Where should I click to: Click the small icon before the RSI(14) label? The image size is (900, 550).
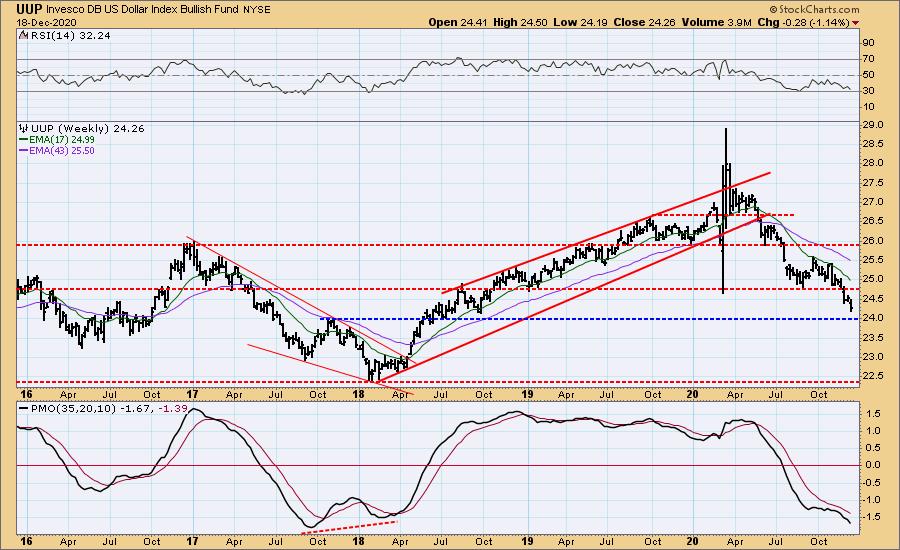22,36
